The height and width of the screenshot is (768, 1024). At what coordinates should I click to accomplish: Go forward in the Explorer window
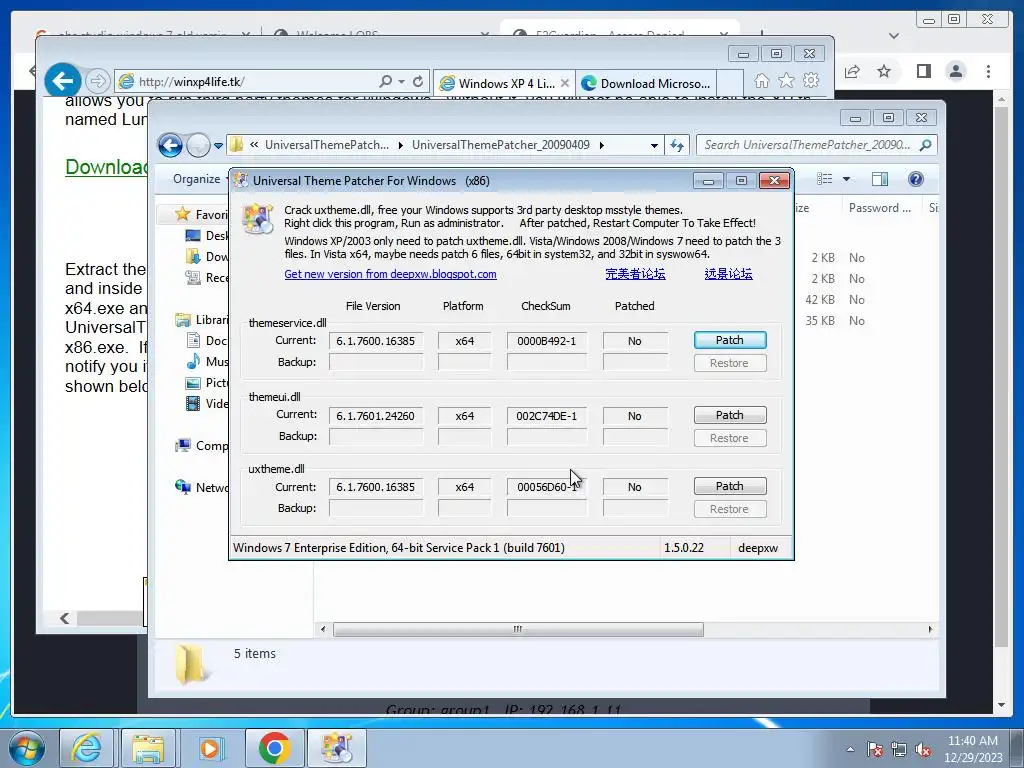pos(198,145)
